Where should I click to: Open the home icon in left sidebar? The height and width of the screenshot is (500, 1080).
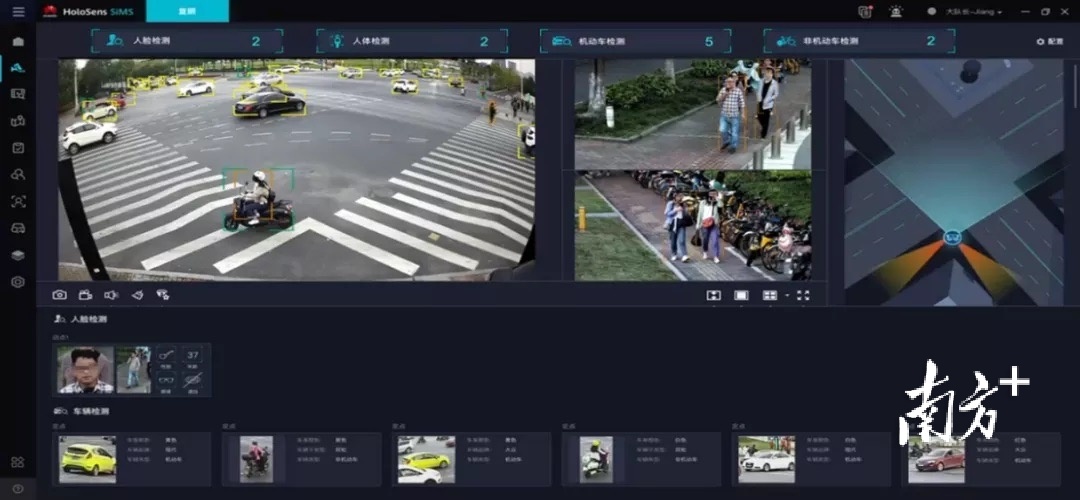[x=18, y=41]
